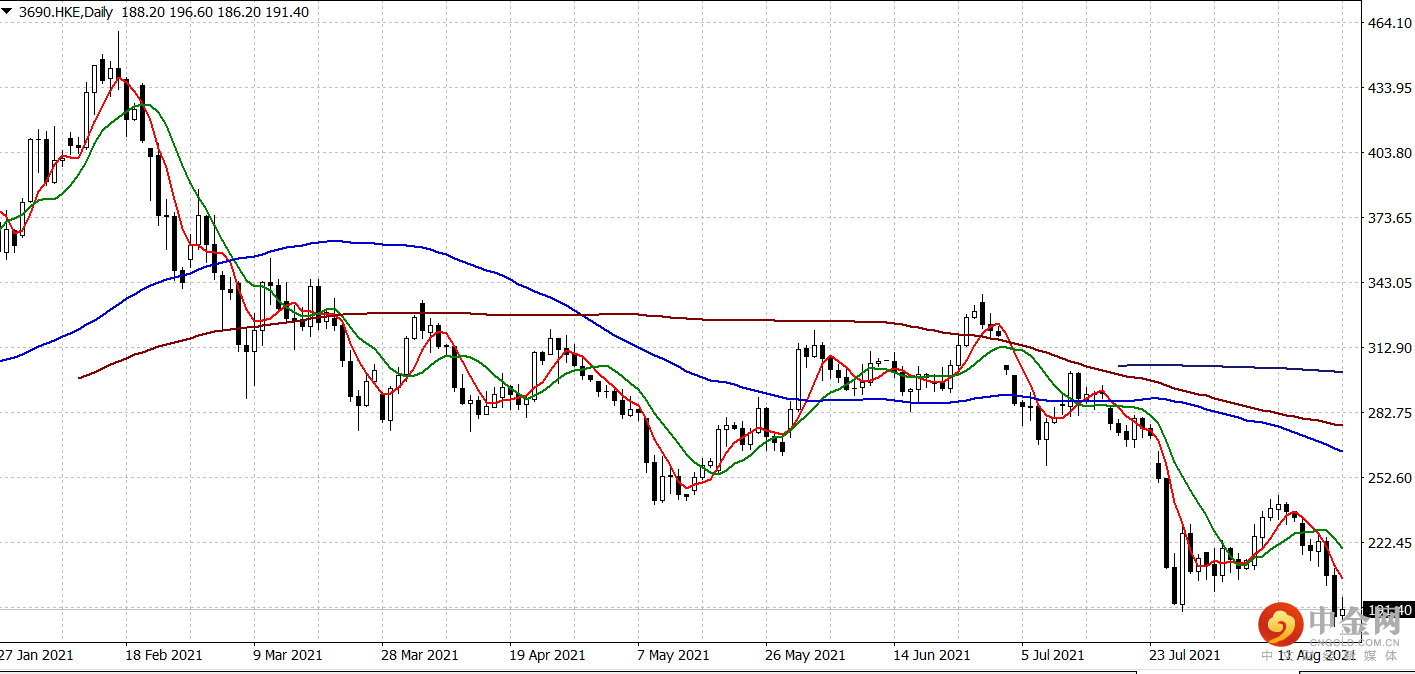Click the 3690.HKE,Daily chart title
1415x674 pixels.
66,11
